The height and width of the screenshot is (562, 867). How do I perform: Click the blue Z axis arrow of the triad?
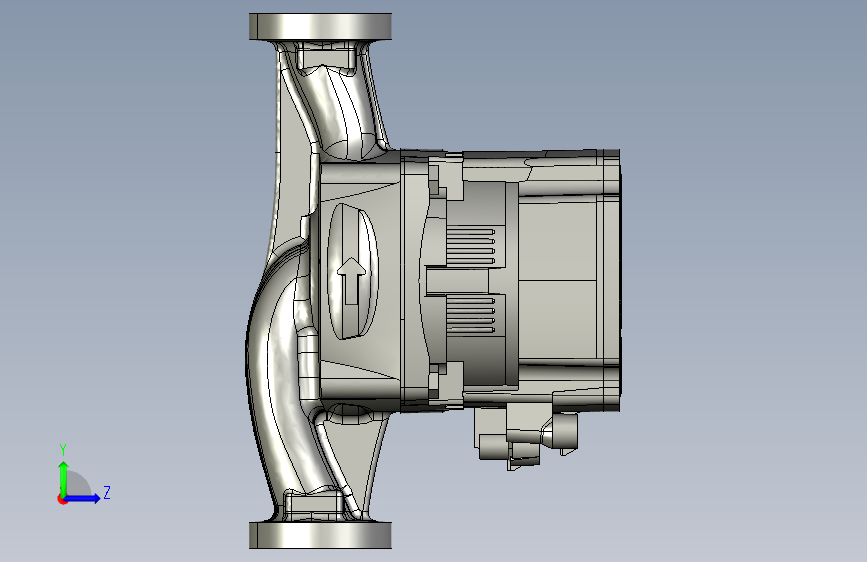[83, 498]
